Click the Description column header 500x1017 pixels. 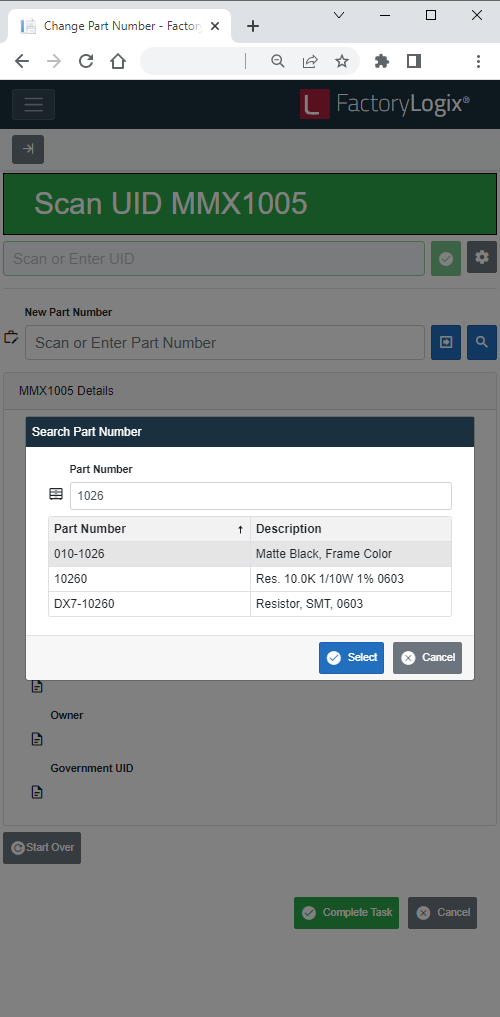(x=351, y=529)
